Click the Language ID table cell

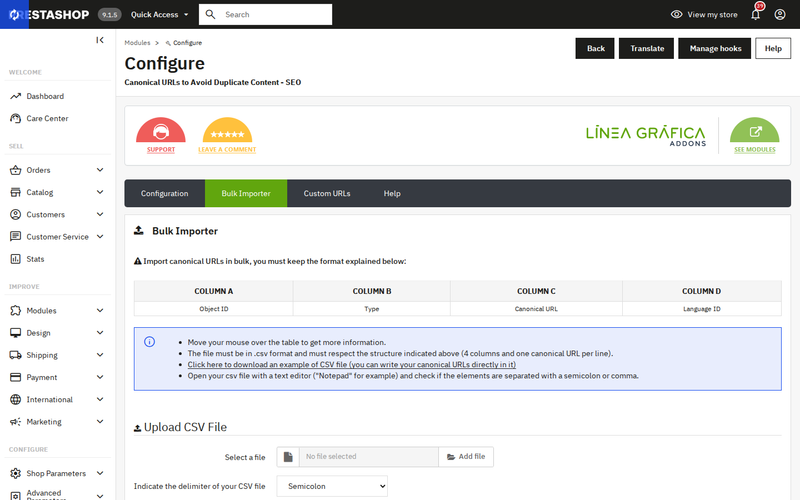pyautogui.click(x=702, y=309)
